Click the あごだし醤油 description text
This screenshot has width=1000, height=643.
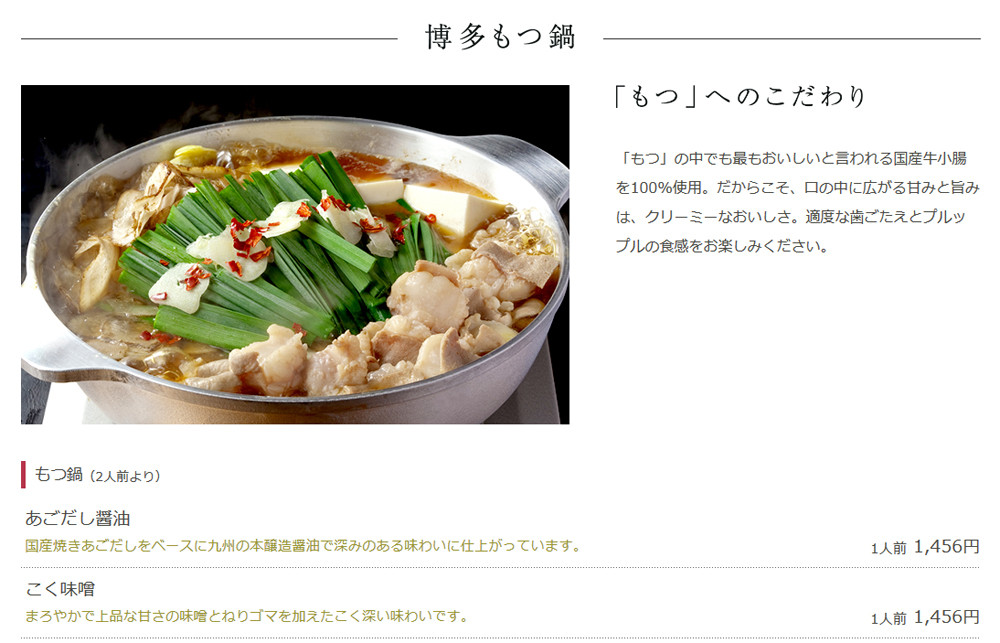tap(303, 546)
